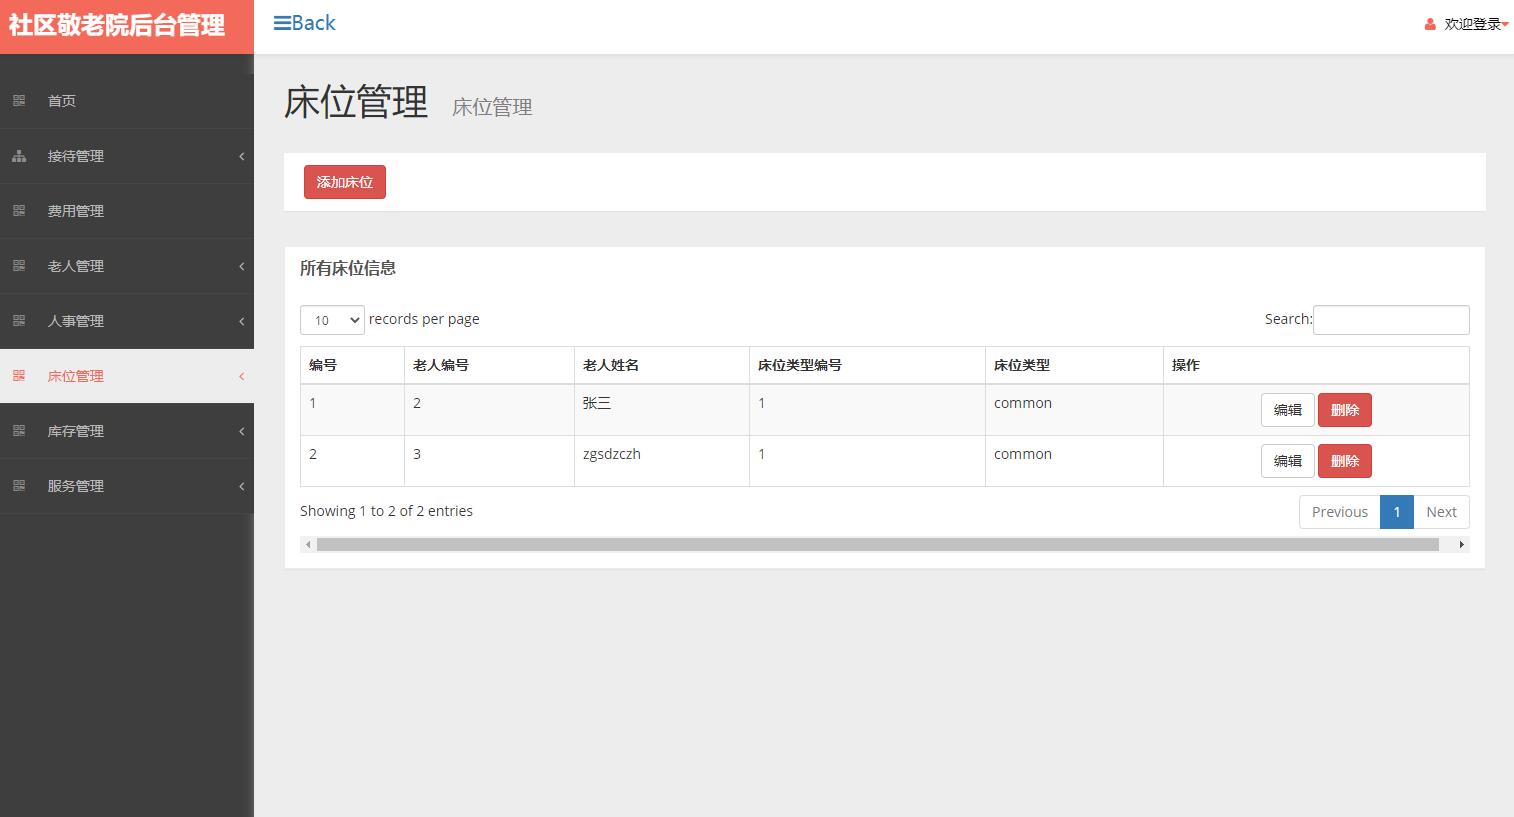Click the 接待管理 sidebar icon
This screenshot has width=1514, height=817.
19,156
